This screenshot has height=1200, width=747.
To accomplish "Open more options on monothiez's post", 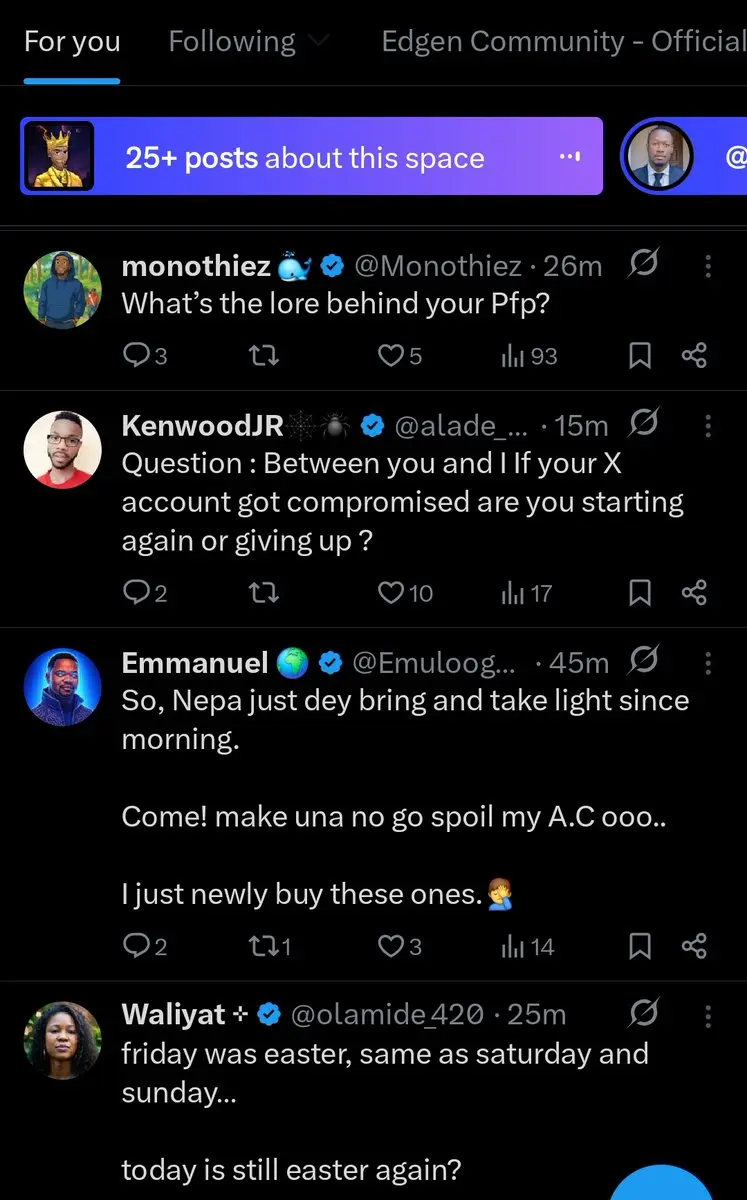I will point(708,266).
